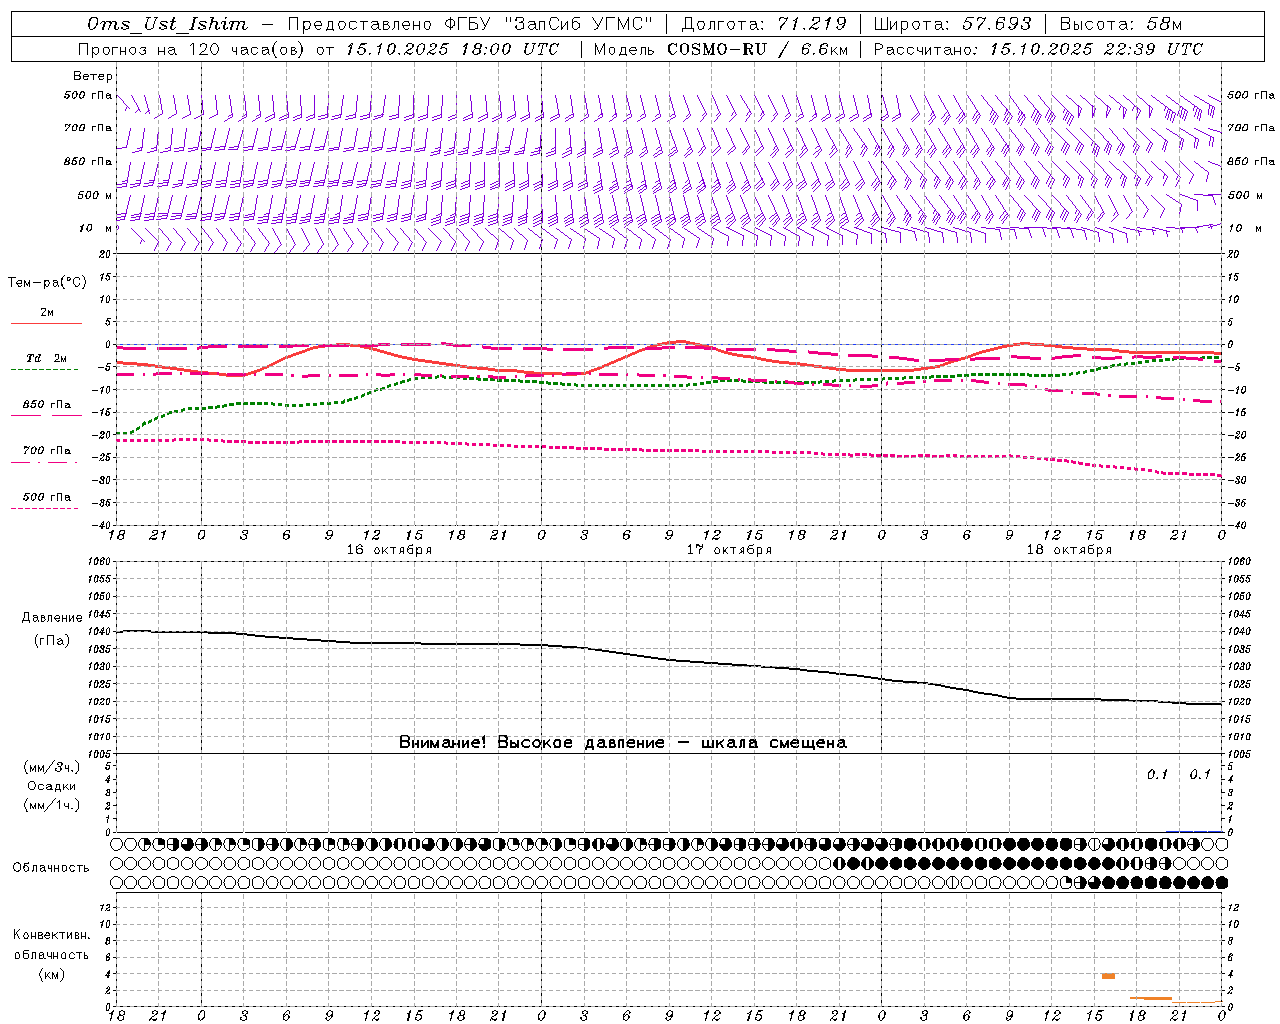The width and height of the screenshot is (1280, 1024).
Task: Click the station name Oms_Ust_Ishim
Action: 167,24
